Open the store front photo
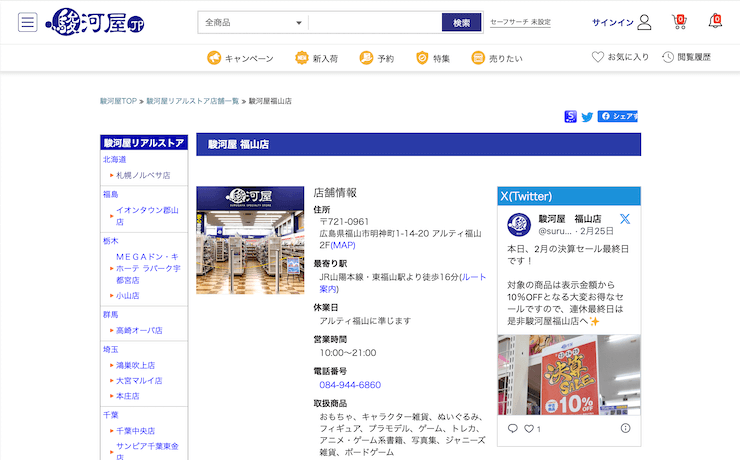 [x=250, y=240]
